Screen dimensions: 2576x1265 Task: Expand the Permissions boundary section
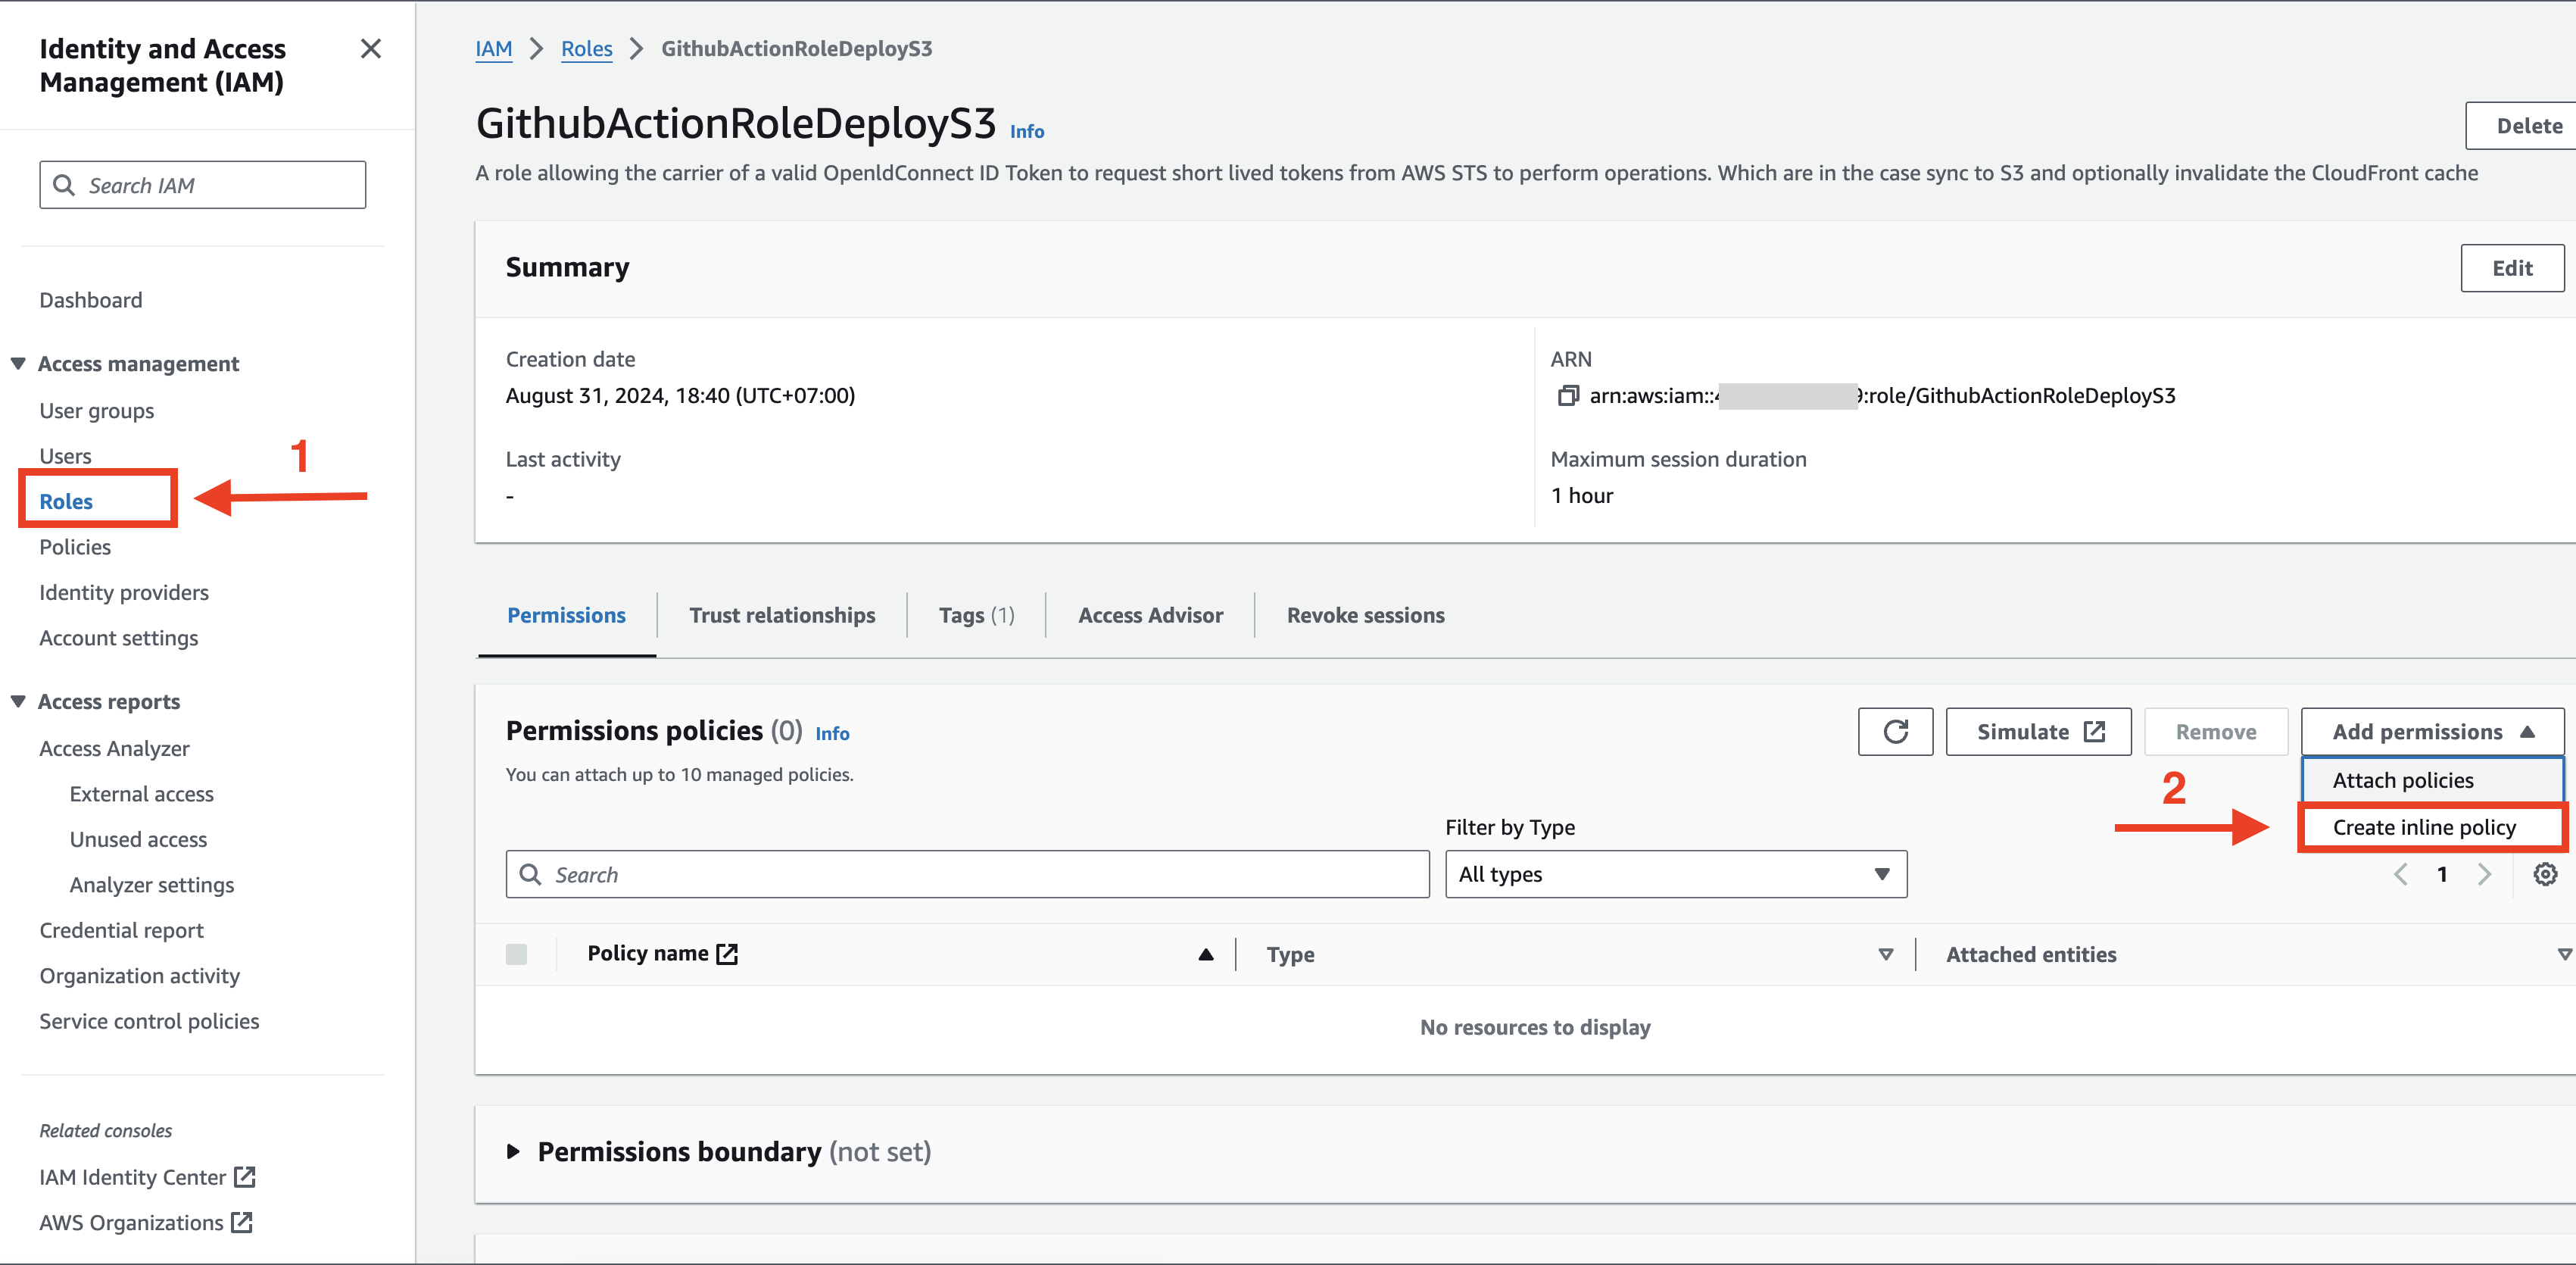(513, 1152)
